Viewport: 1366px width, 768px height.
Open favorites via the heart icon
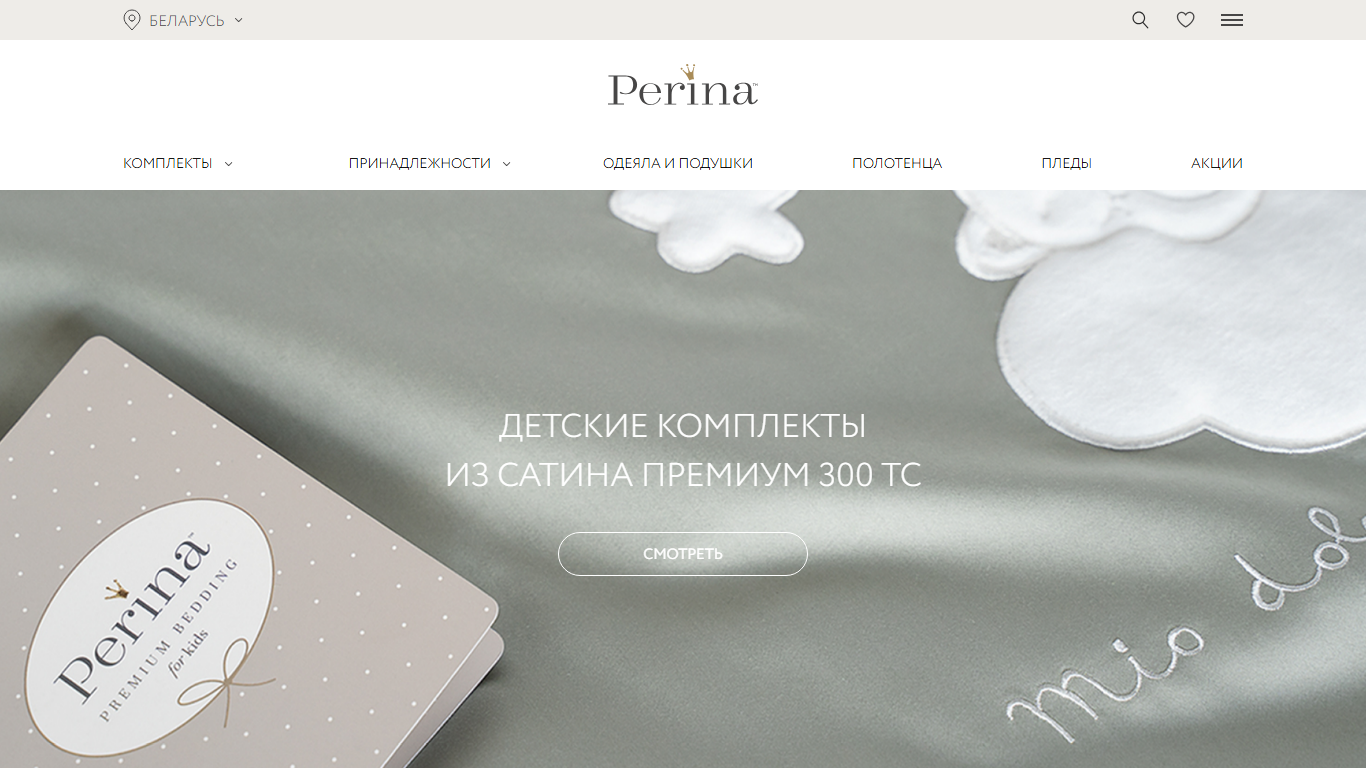(x=1185, y=20)
